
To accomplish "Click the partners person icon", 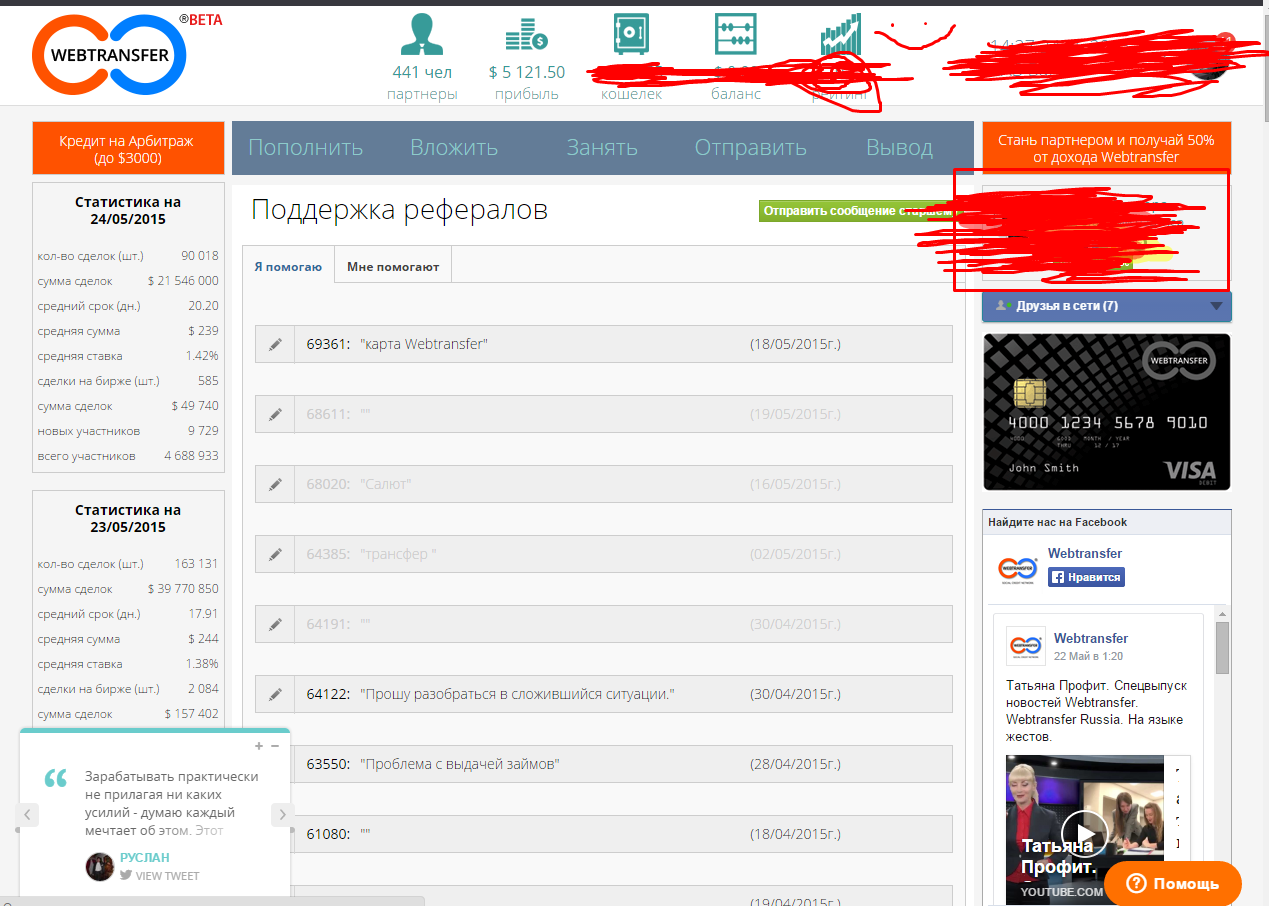I will (x=421, y=35).
